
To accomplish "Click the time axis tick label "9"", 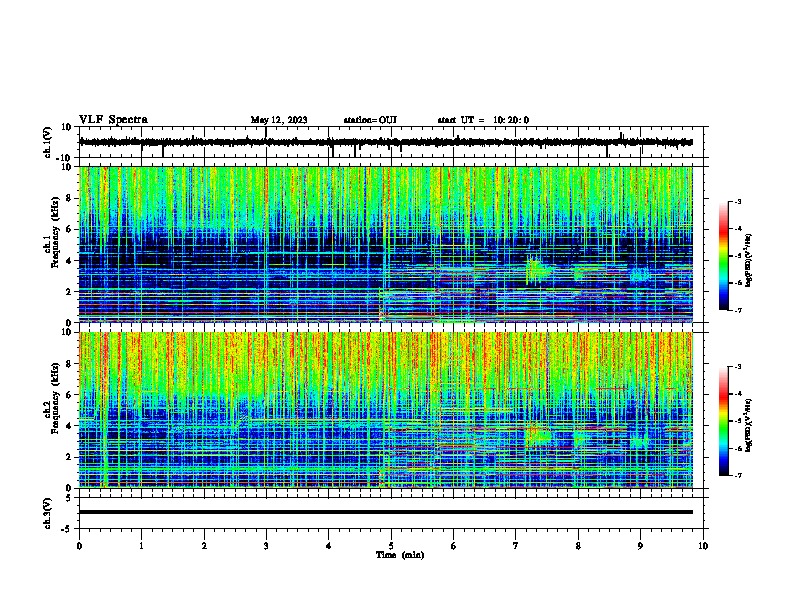I will point(640,546).
